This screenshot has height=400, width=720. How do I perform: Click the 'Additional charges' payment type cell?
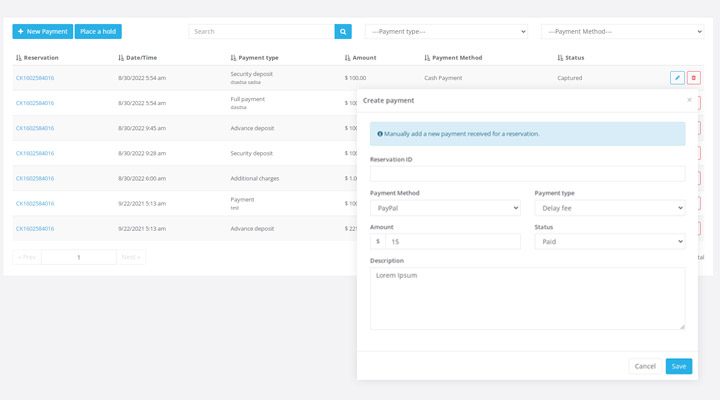255,178
